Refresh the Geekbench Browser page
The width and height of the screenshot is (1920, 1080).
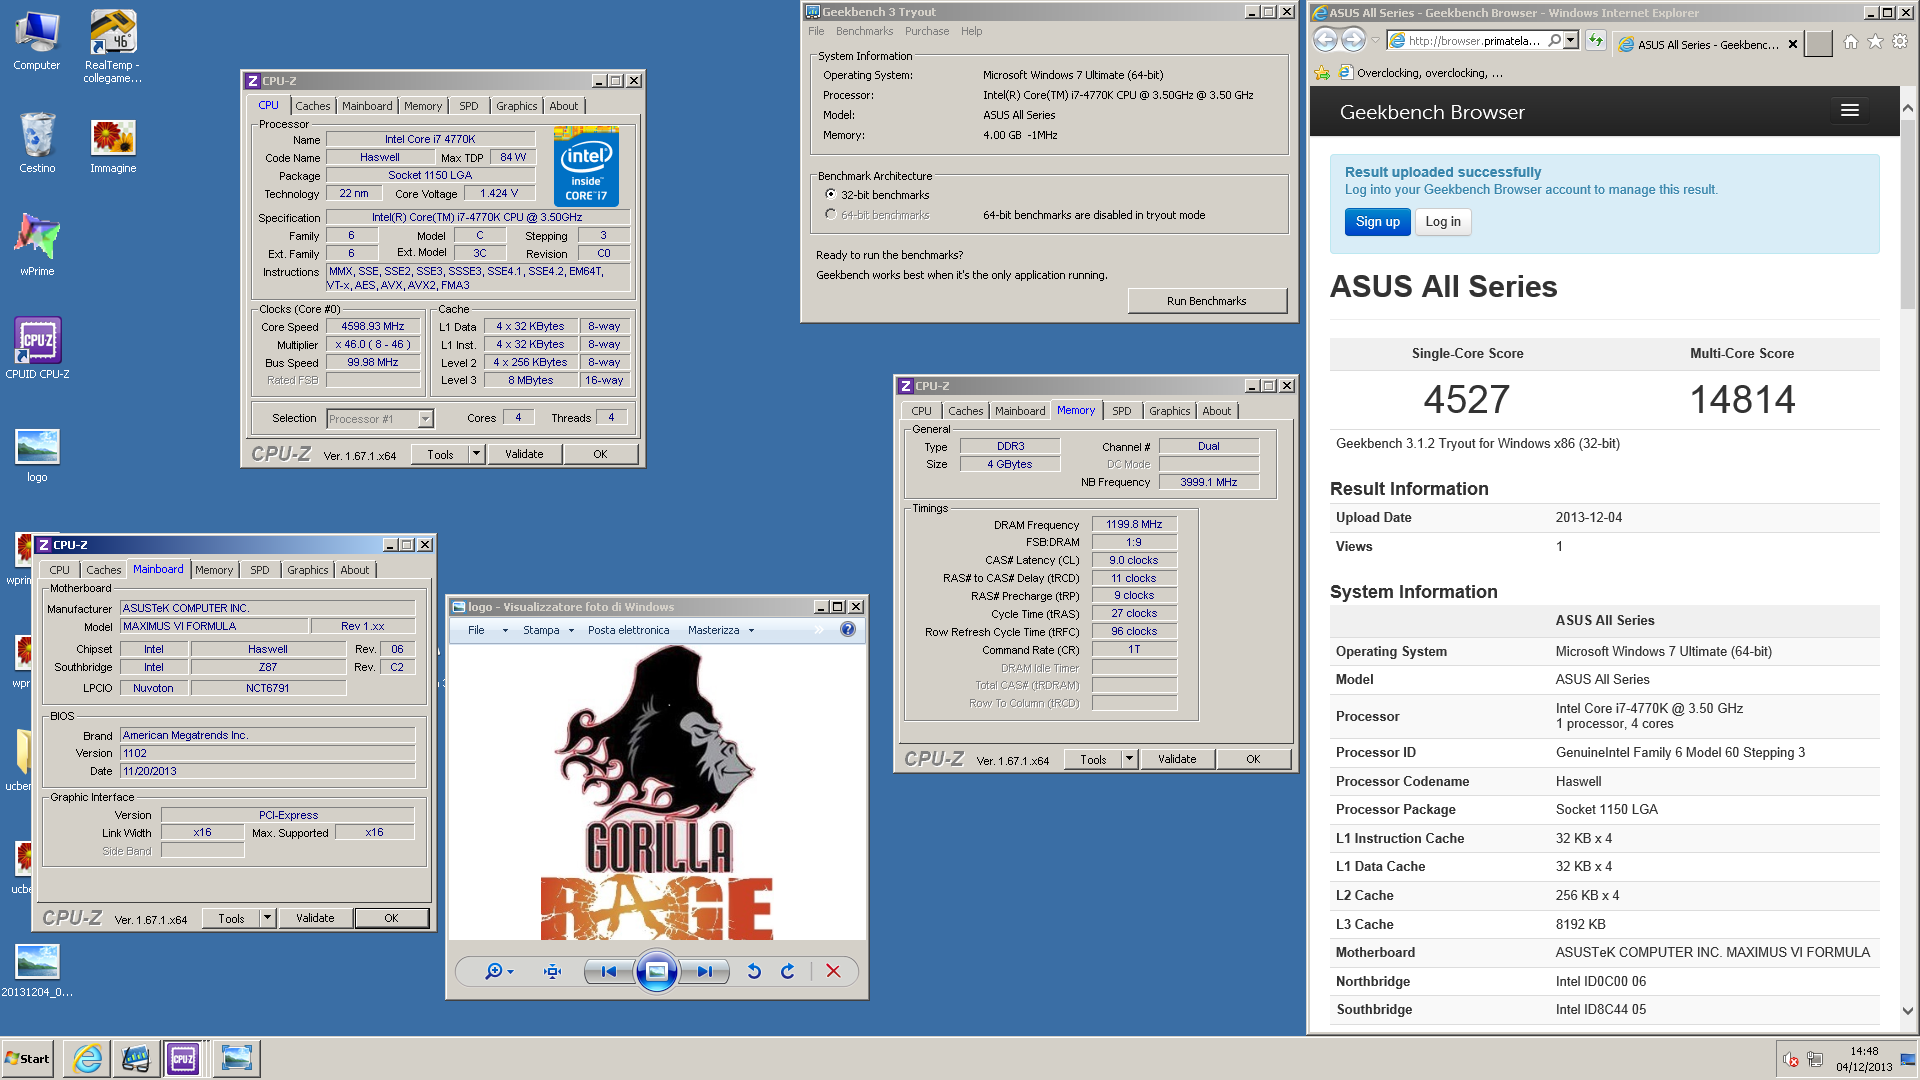(1595, 41)
